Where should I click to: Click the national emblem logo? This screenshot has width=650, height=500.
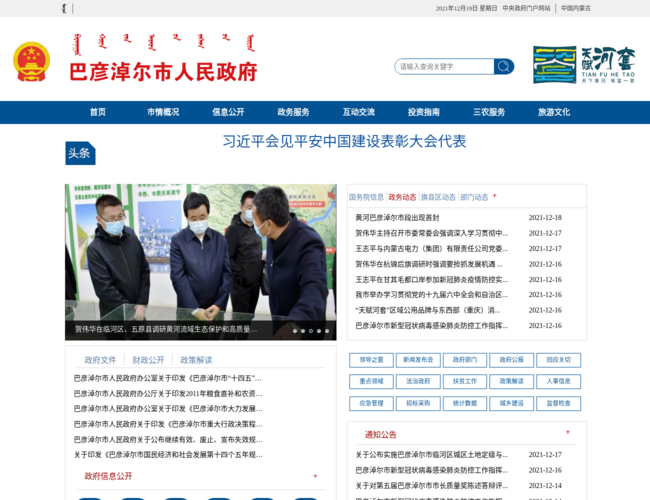pos(32,61)
